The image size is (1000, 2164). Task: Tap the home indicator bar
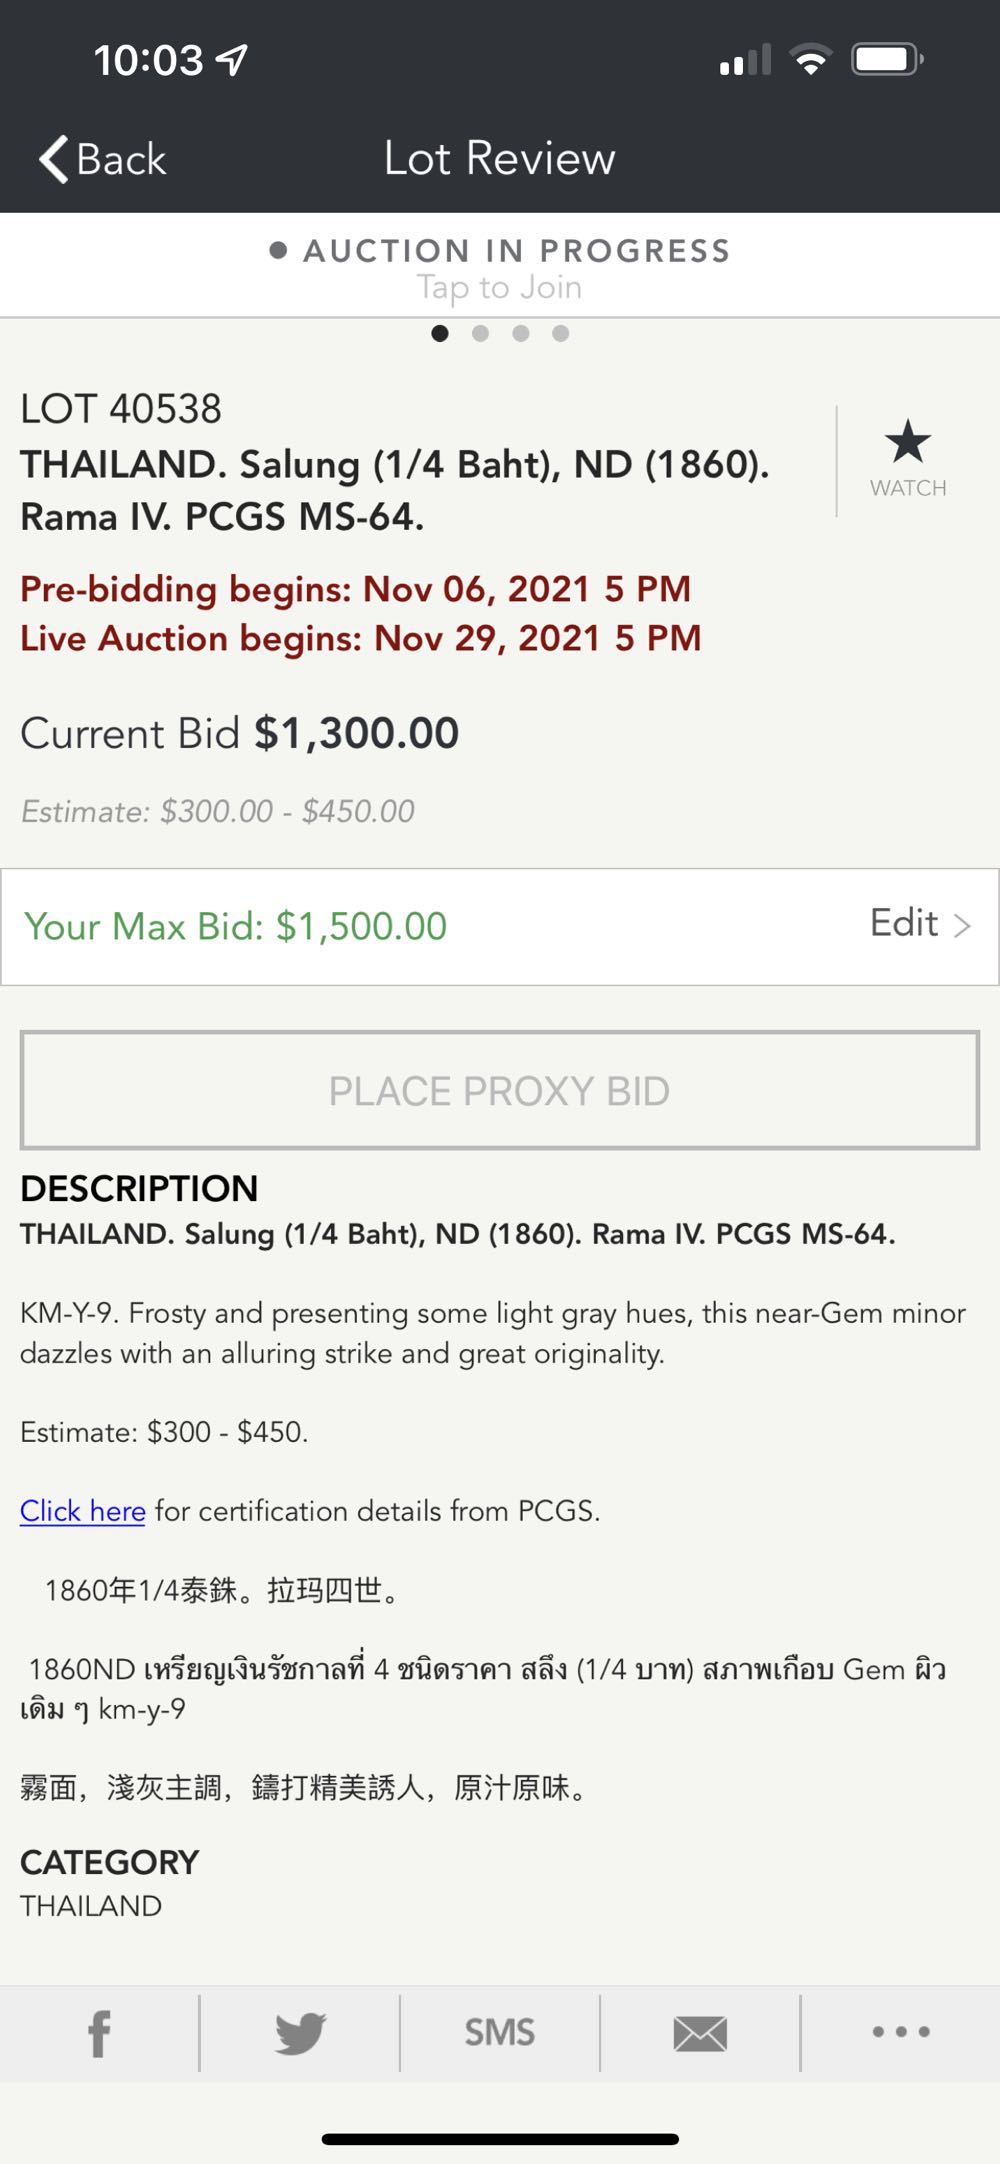pyautogui.click(x=500, y=2139)
